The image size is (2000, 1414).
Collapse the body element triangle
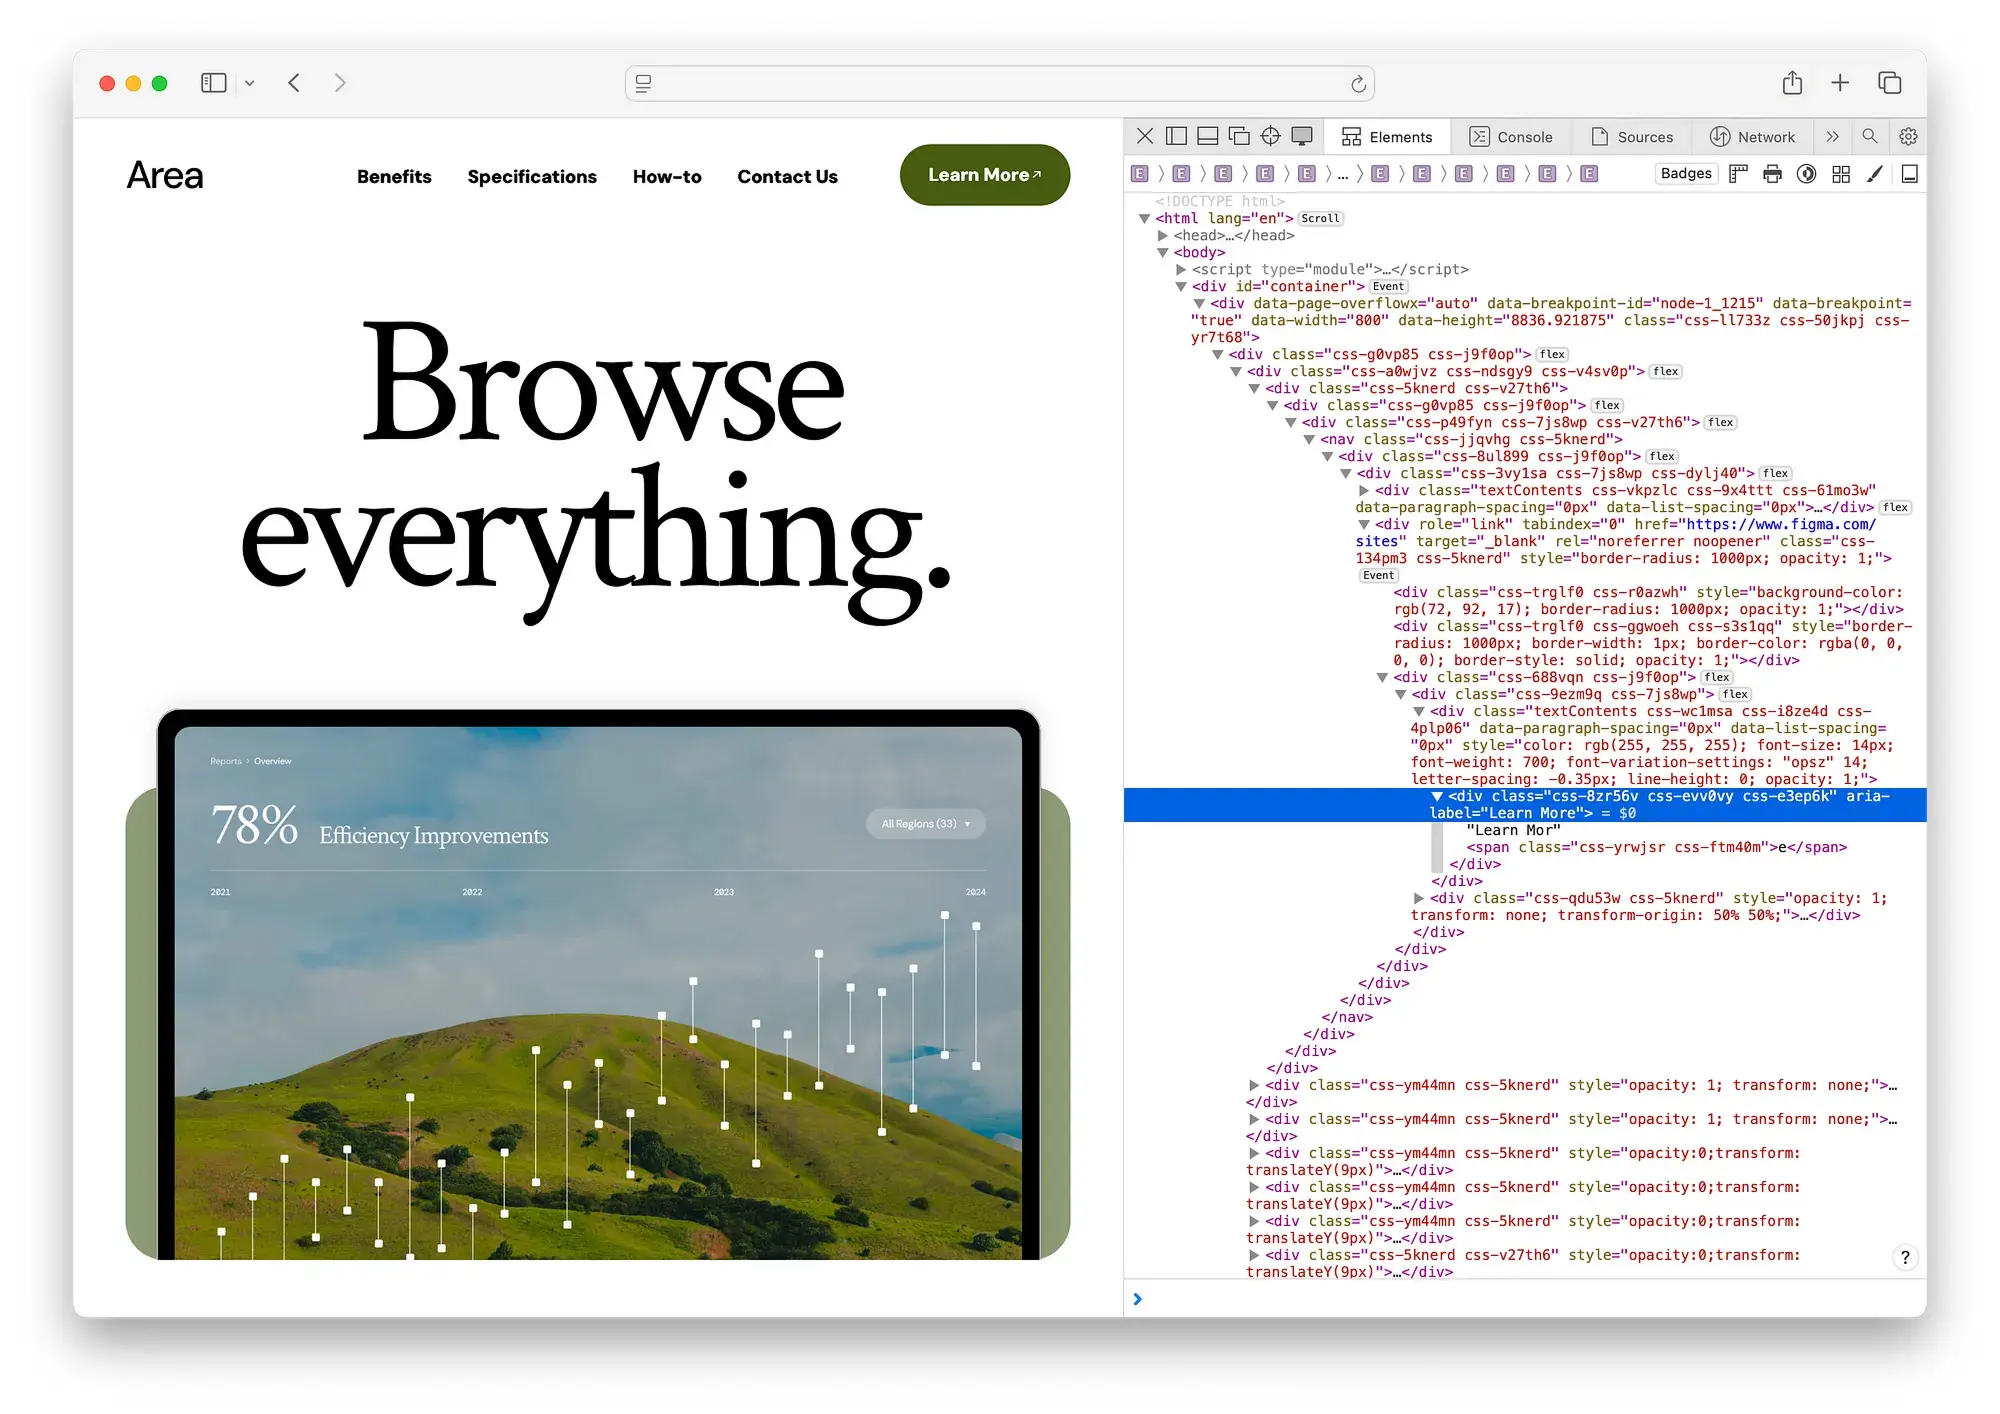coord(1163,253)
